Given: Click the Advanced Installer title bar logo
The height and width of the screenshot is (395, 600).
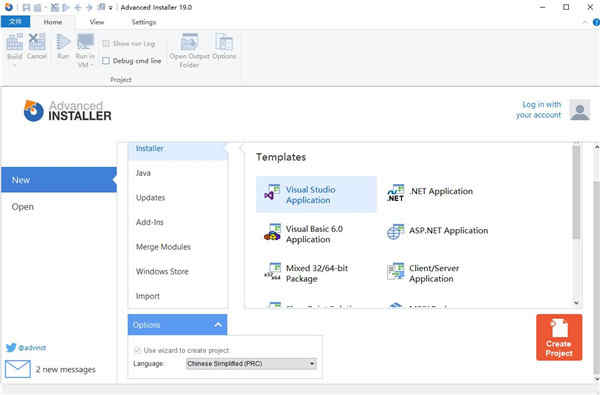Looking at the screenshot, I should pyautogui.click(x=8, y=7).
